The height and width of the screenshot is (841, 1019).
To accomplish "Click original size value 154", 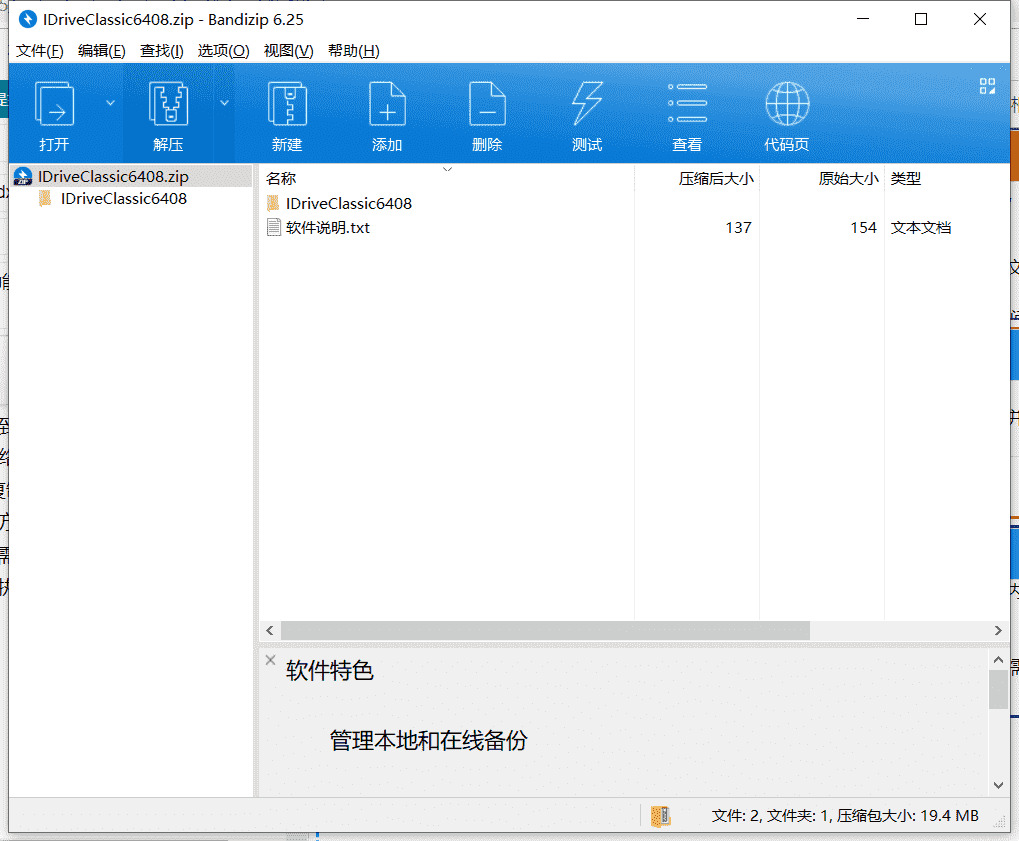I will coord(863,227).
